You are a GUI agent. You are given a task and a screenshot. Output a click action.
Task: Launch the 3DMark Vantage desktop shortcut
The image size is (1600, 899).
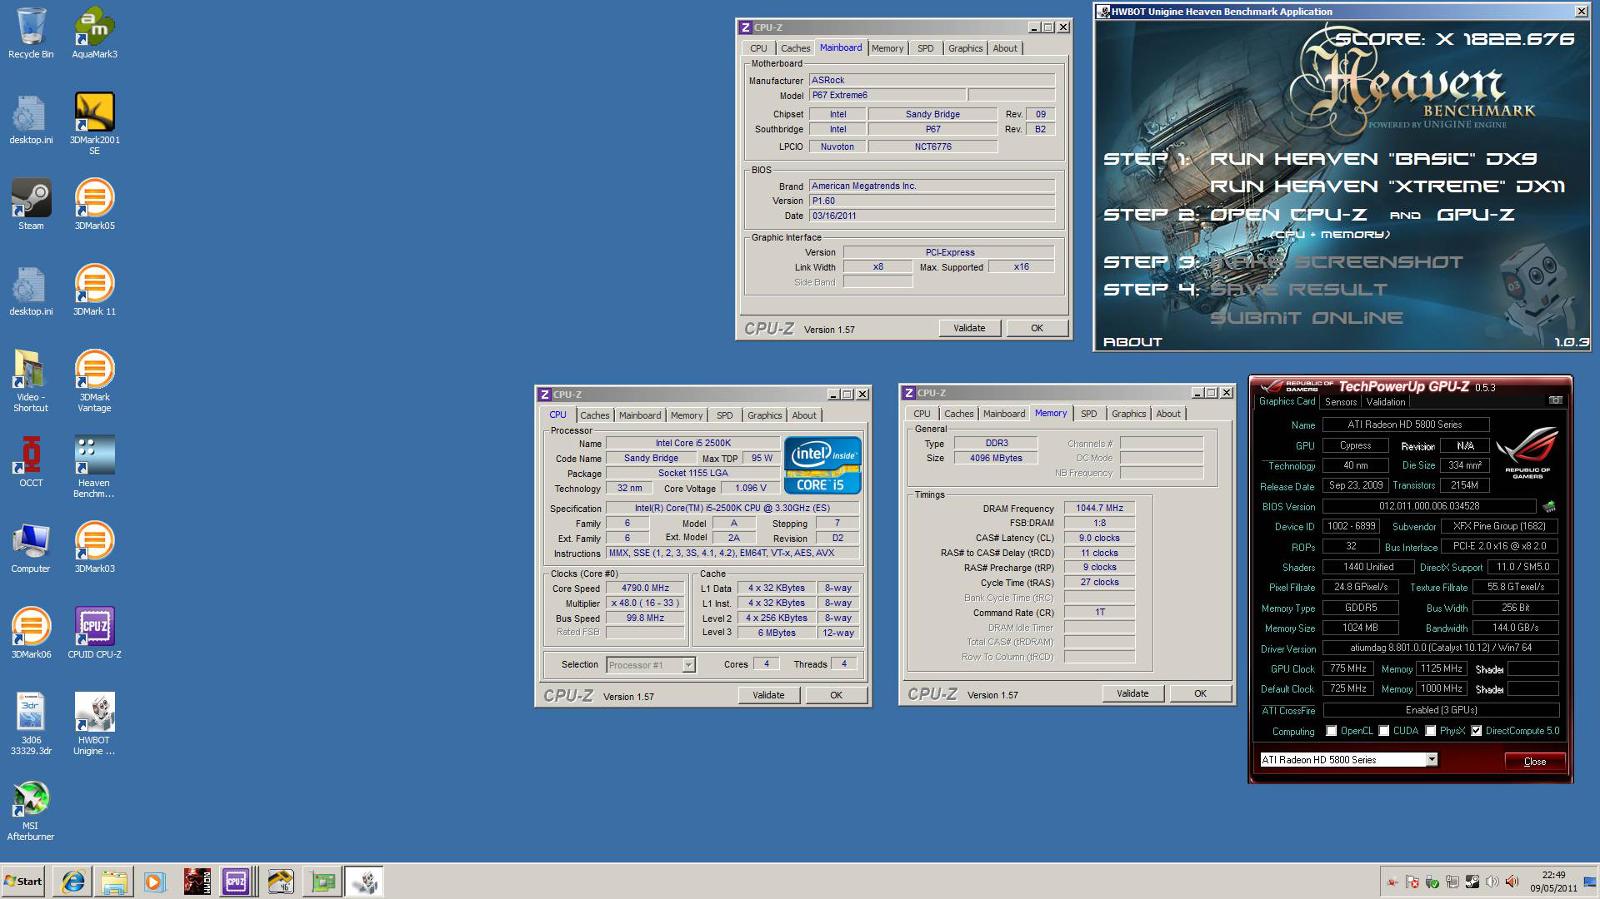point(94,381)
